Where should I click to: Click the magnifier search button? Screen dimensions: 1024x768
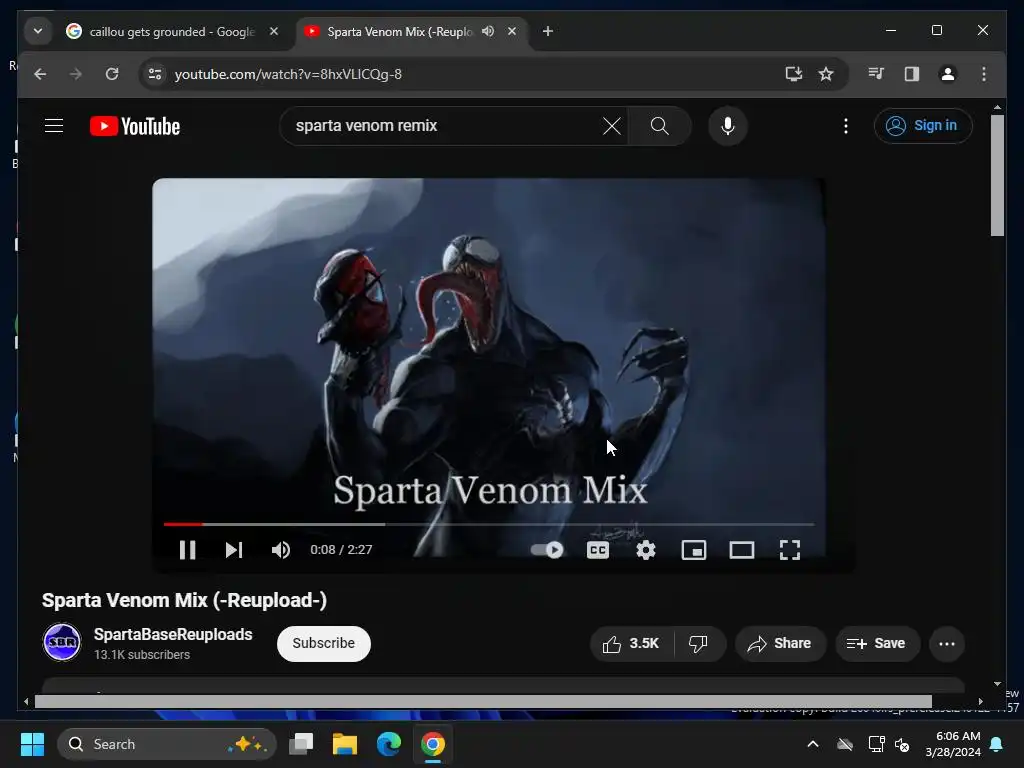click(660, 125)
